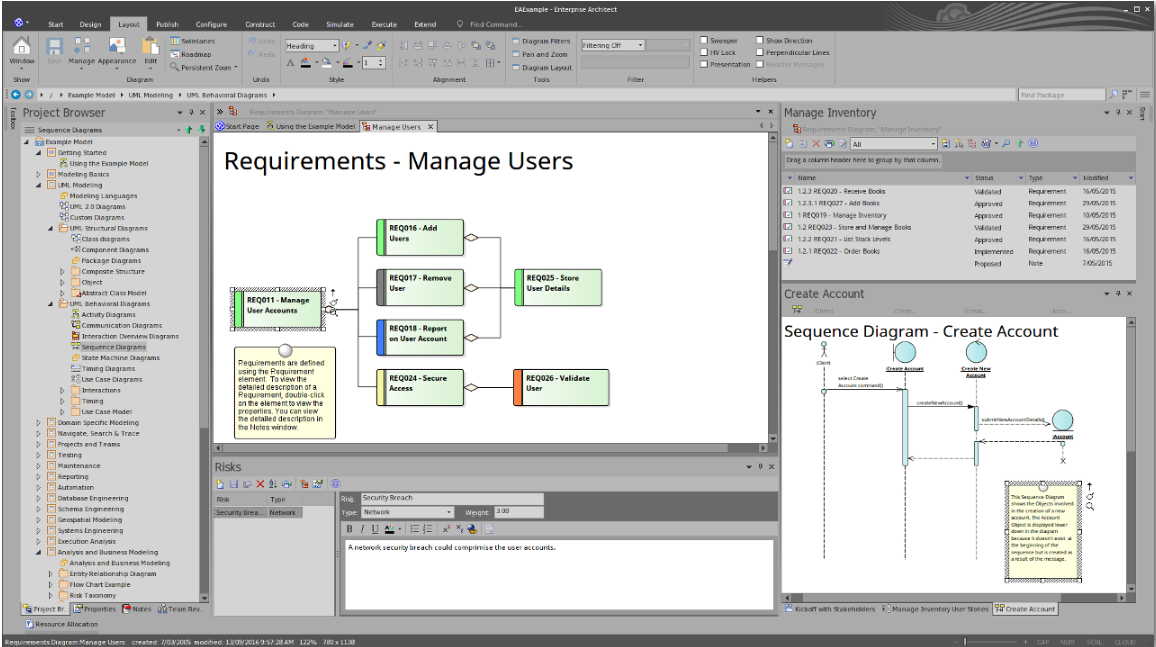Click new risk icon in Risks toolbar
The image size is (1156, 647).
point(220,484)
